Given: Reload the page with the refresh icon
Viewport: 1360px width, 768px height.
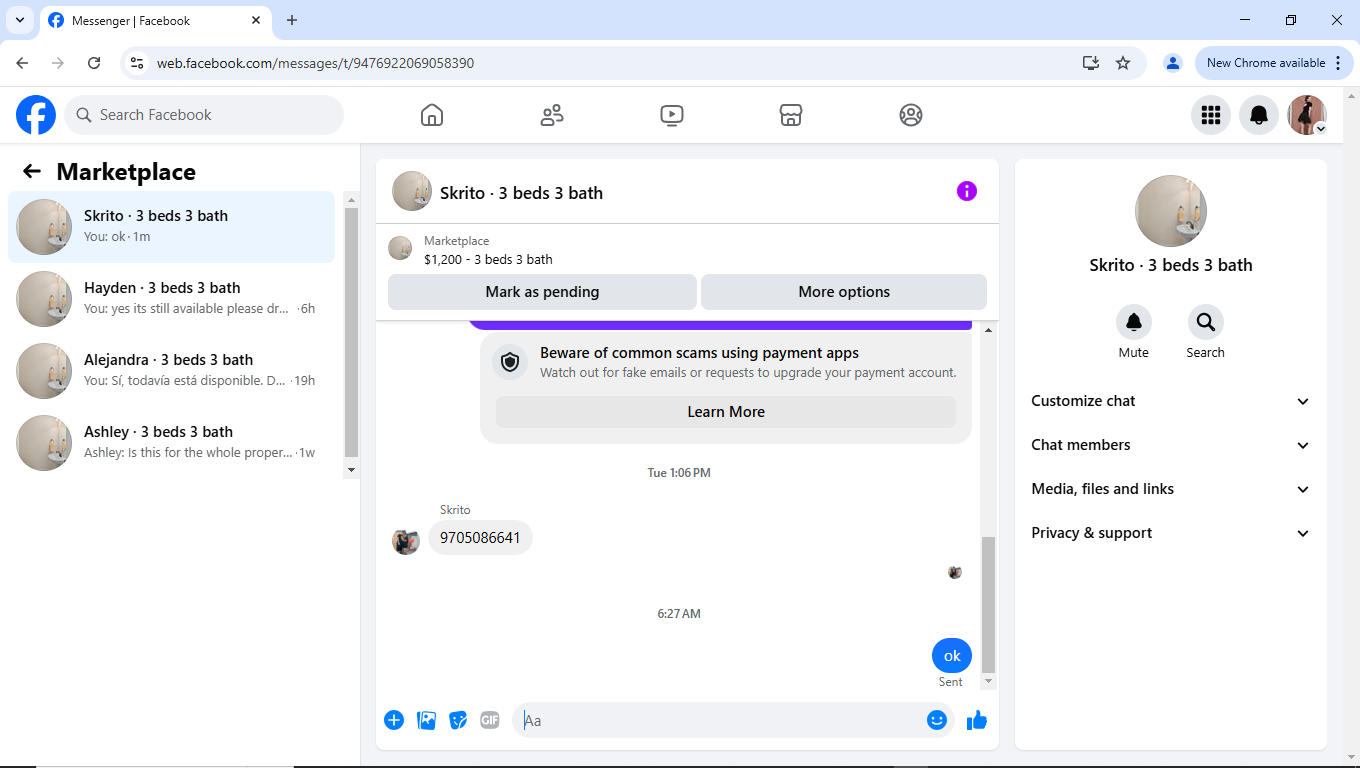Looking at the screenshot, I should (94, 63).
